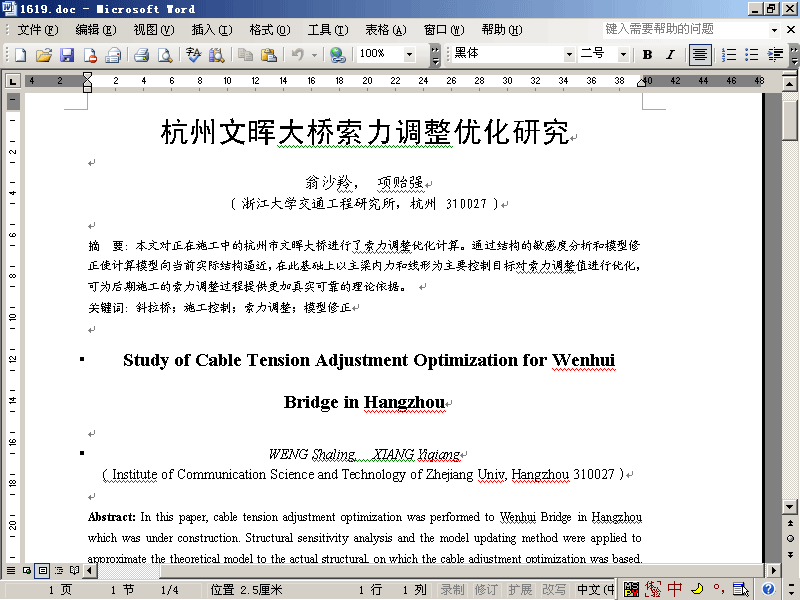Switch to Outline view icon
Image resolution: width=800 pixels, height=600 pixels.
pyautogui.click(x=59, y=570)
